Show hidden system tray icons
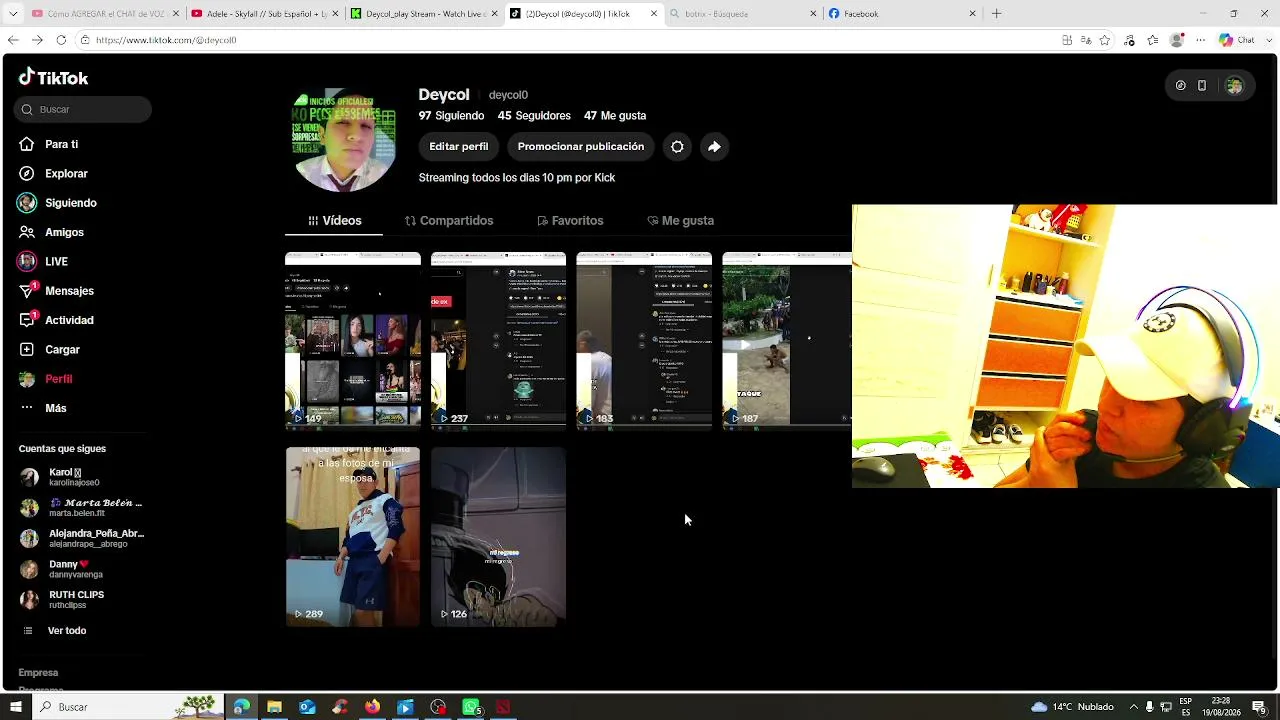The image size is (1280, 720). point(1133,707)
